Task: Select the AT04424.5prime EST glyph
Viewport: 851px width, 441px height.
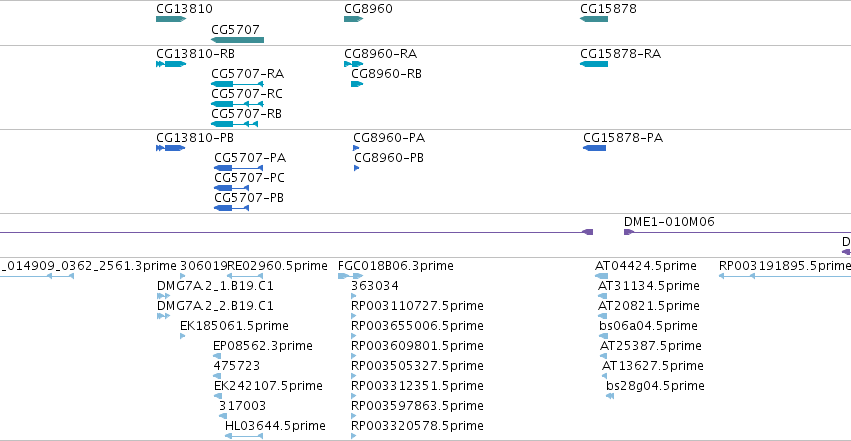Action: [x=601, y=276]
